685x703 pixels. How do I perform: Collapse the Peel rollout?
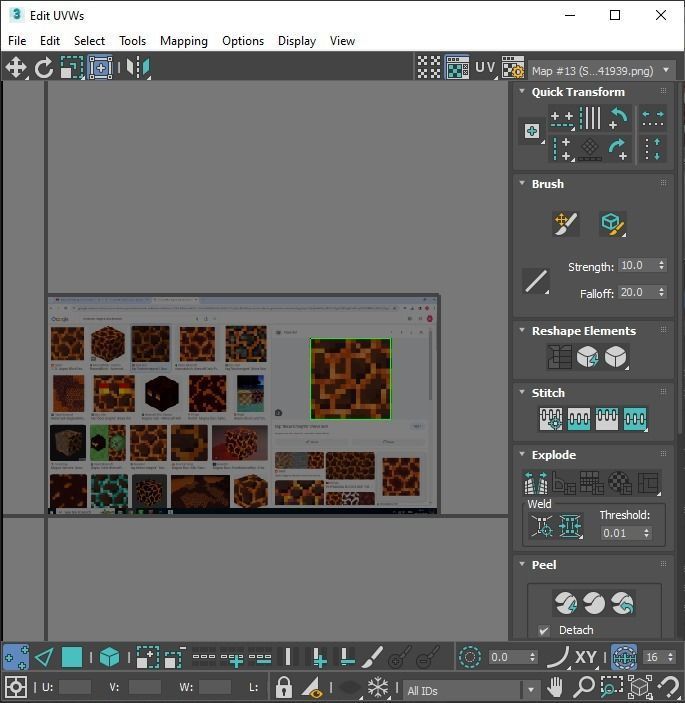click(x=522, y=564)
